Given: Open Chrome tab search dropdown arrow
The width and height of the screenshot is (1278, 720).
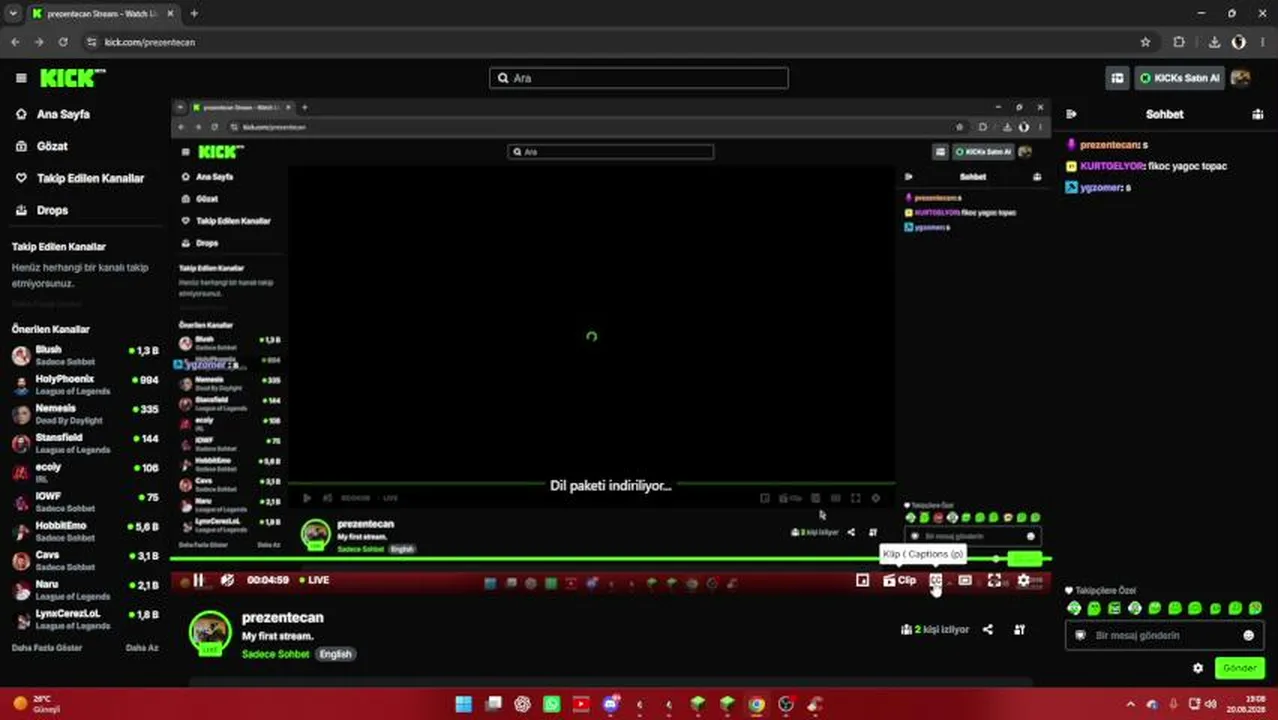Looking at the screenshot, I should (x=13, y=14).
